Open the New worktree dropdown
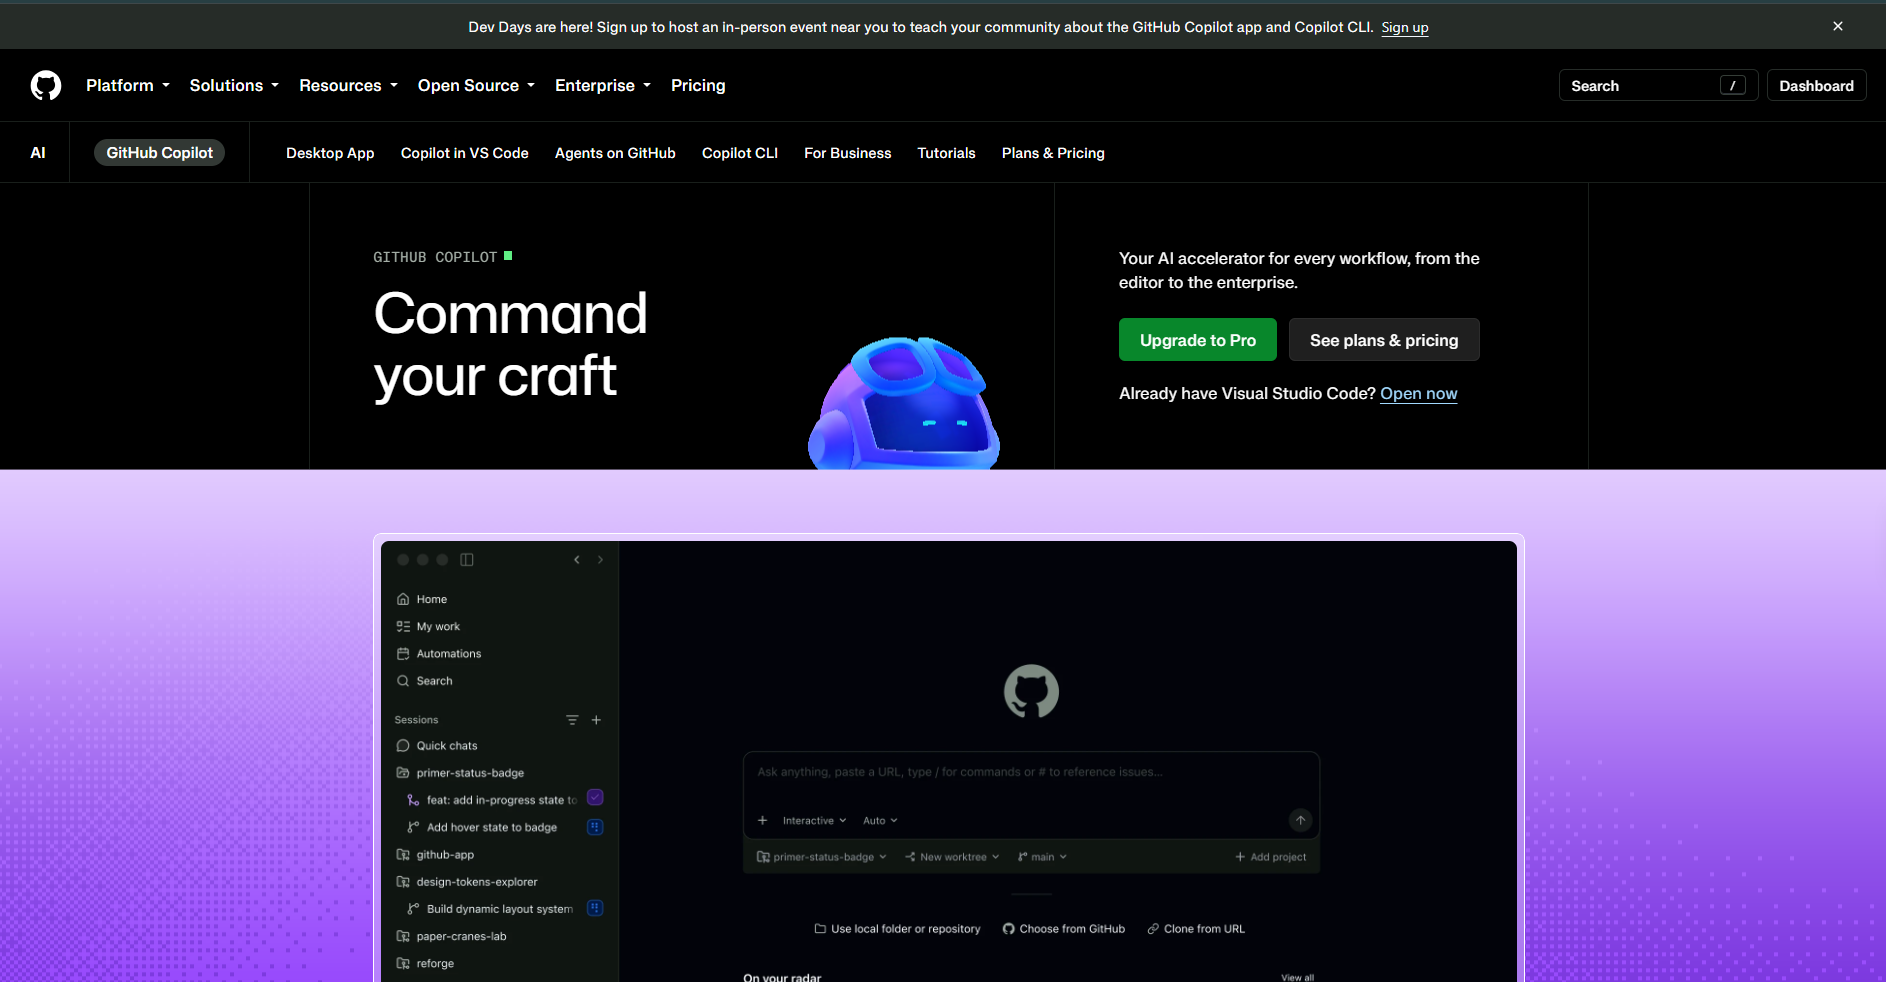Screen dimensions: 1886x982 [952, 857]
